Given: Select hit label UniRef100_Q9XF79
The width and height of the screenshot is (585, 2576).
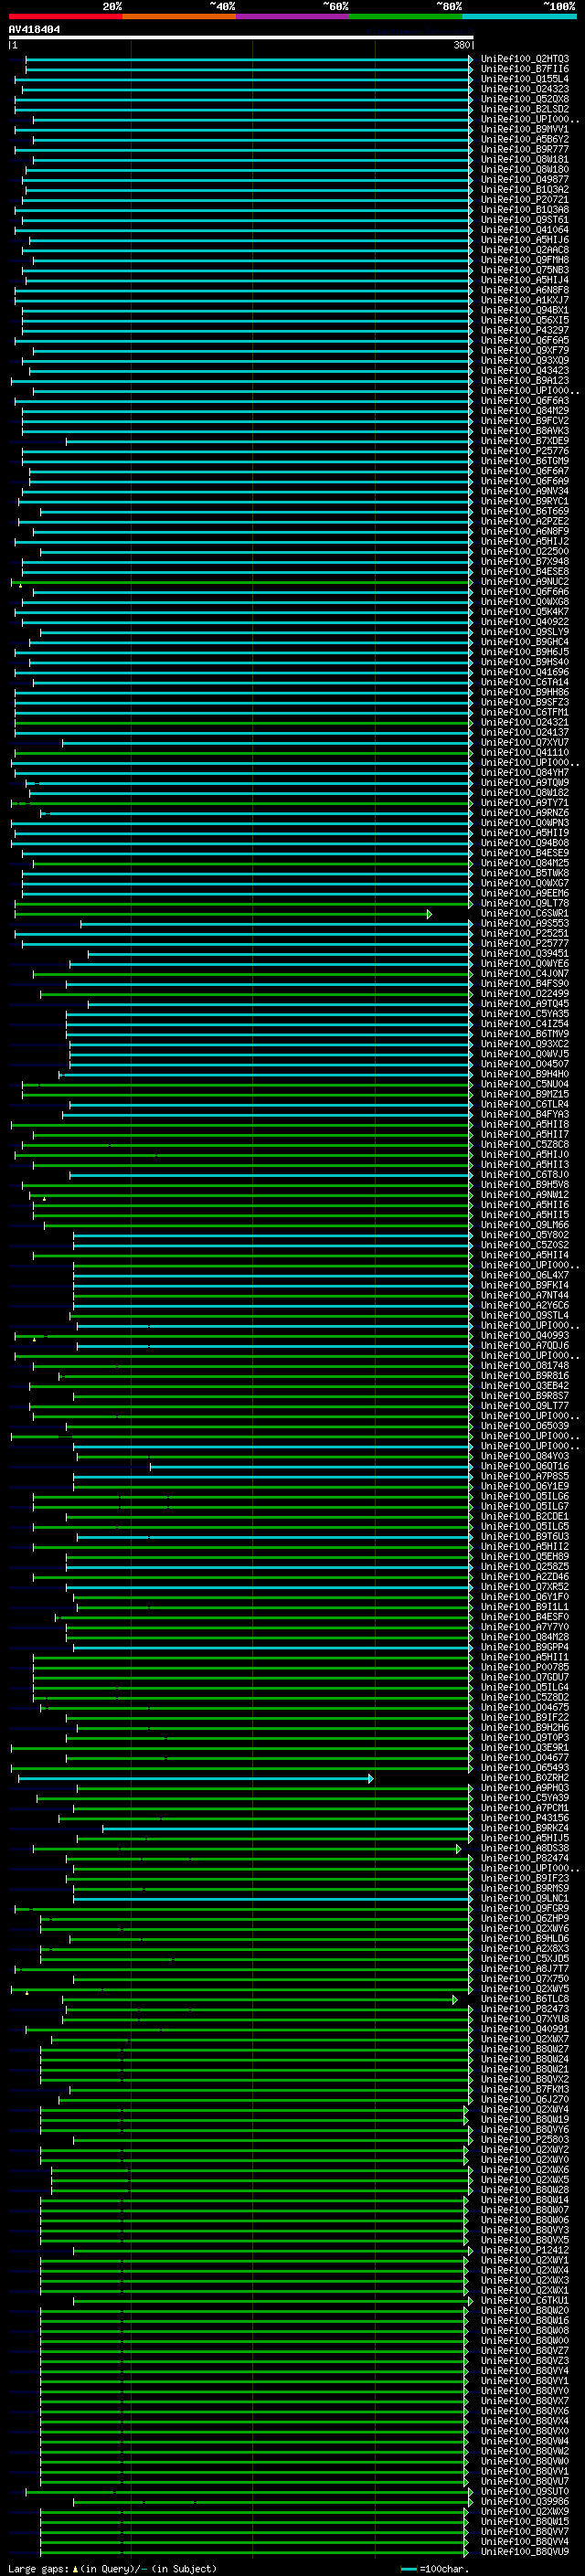Looking at the screenshot, I should 525,351.
